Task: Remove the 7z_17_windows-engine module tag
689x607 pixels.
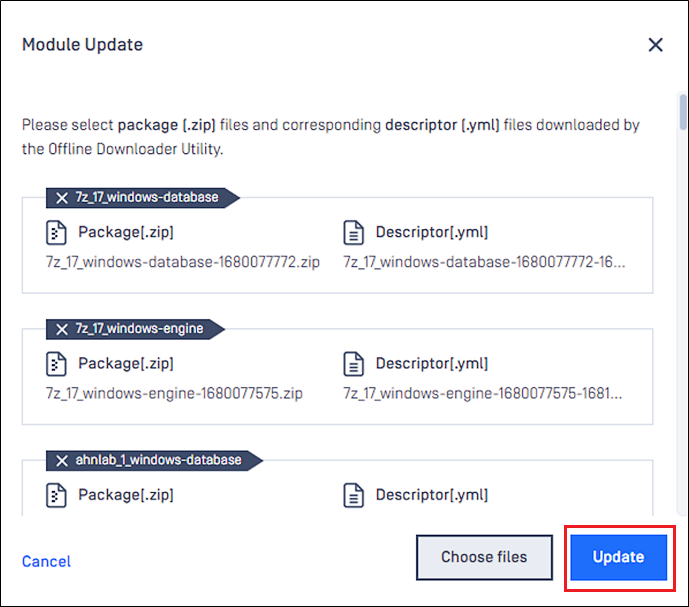Action: 62,329
